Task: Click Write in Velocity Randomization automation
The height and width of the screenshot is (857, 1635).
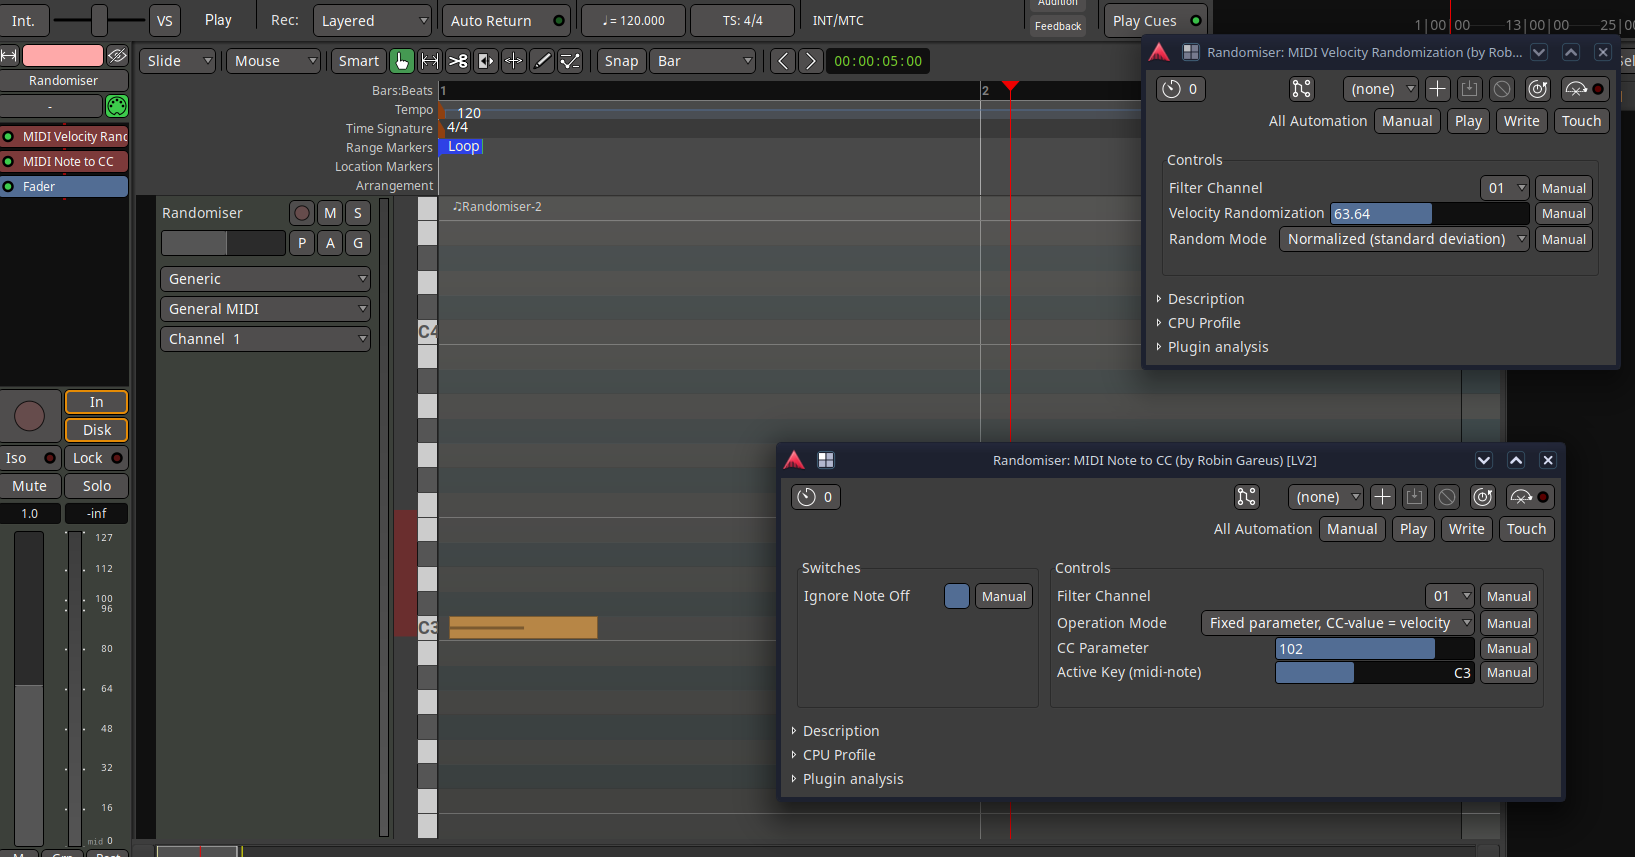Action: click(1521, 121)
